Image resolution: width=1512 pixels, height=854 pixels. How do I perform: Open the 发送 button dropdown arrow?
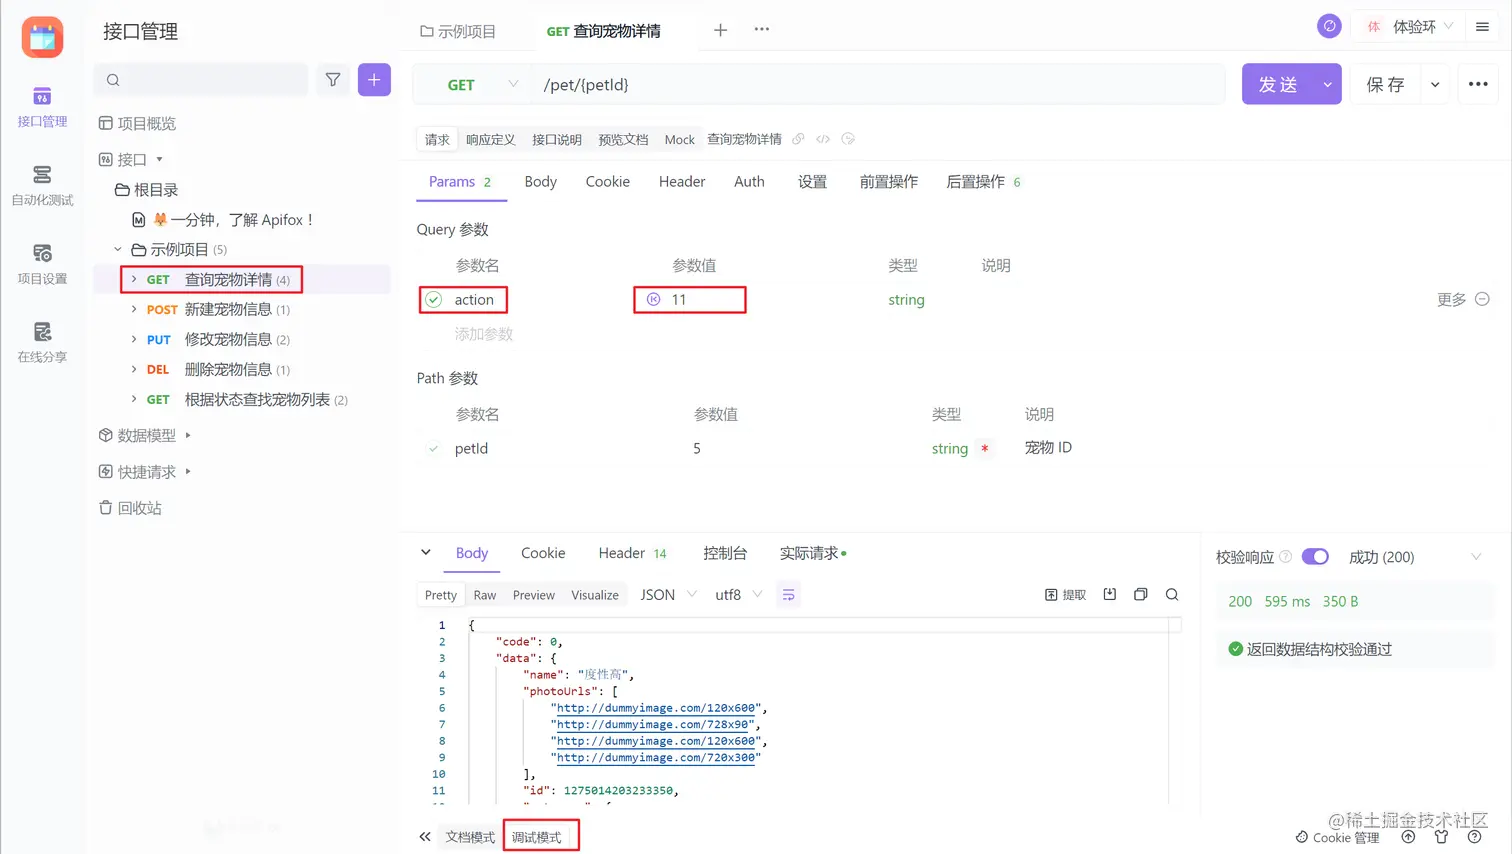[1328, 85]
